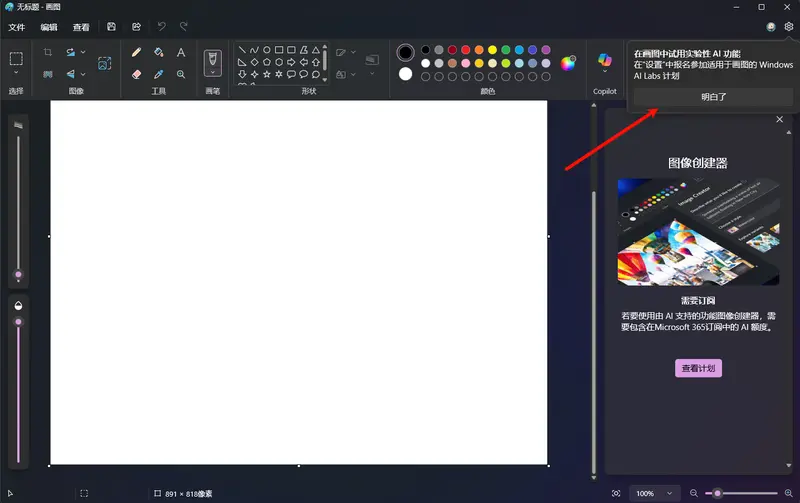The width and height of the screenshot is (800, 503).
Task: Pick the six-point star shape
Action: pos(279,74)
